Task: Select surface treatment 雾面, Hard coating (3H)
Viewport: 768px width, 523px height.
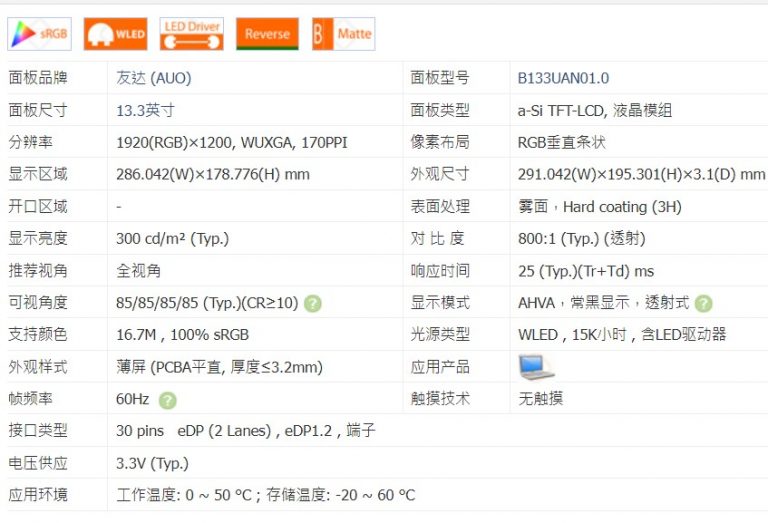Action: coord(600,207)
